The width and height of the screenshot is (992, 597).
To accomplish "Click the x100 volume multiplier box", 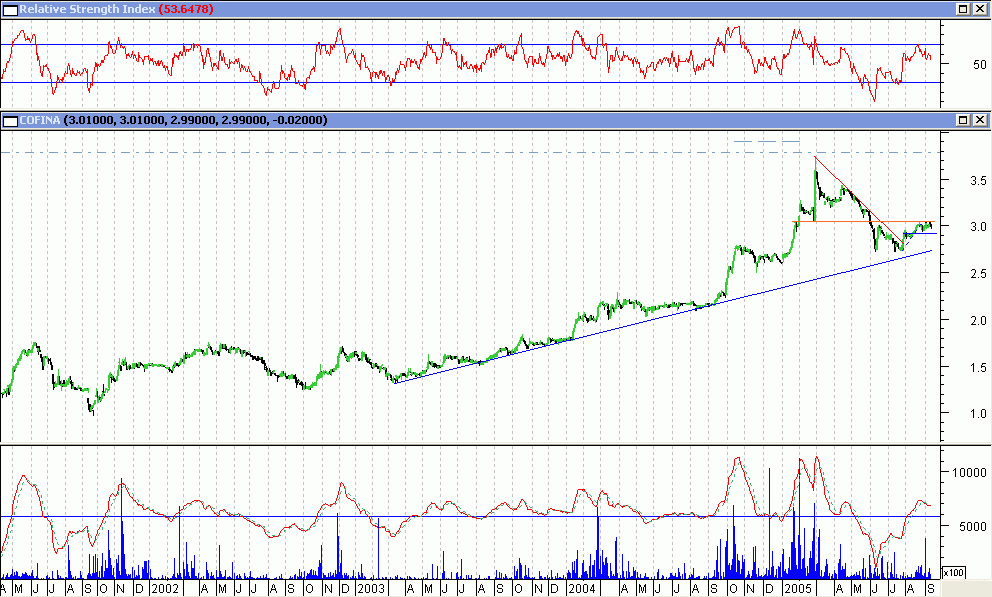I will 953,573.
